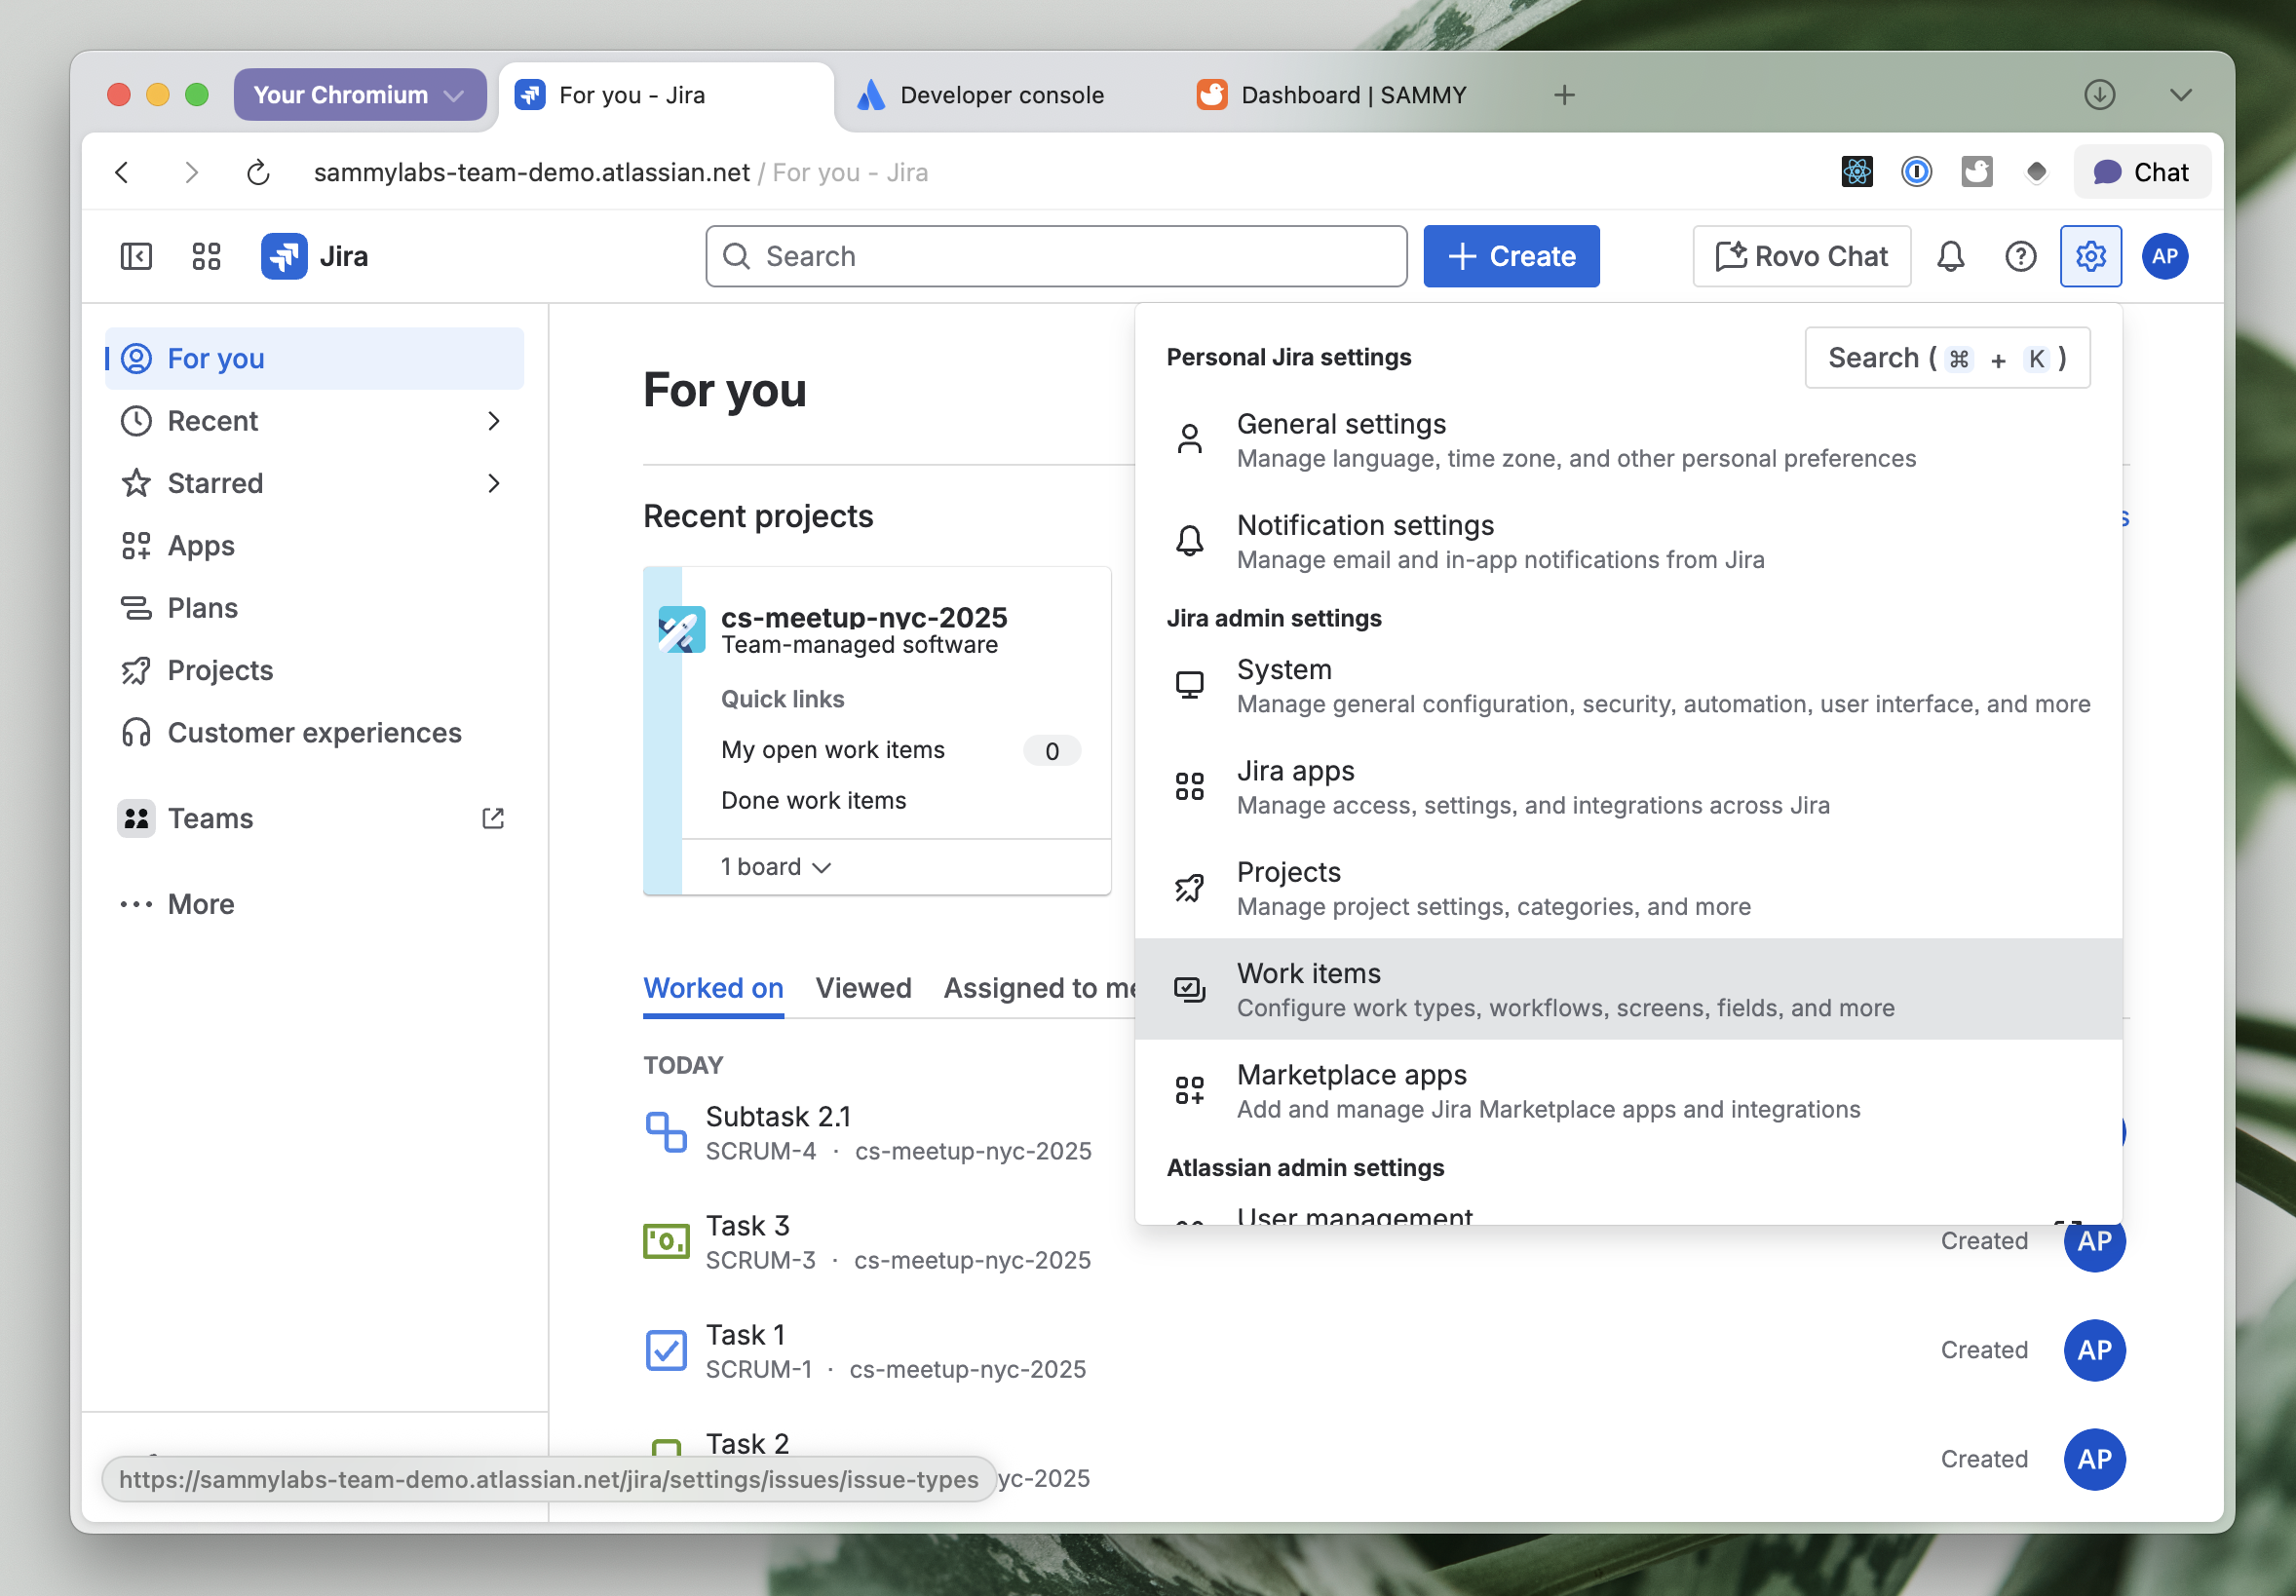Open Your Chromium profile dropdown

coord(359,95)
